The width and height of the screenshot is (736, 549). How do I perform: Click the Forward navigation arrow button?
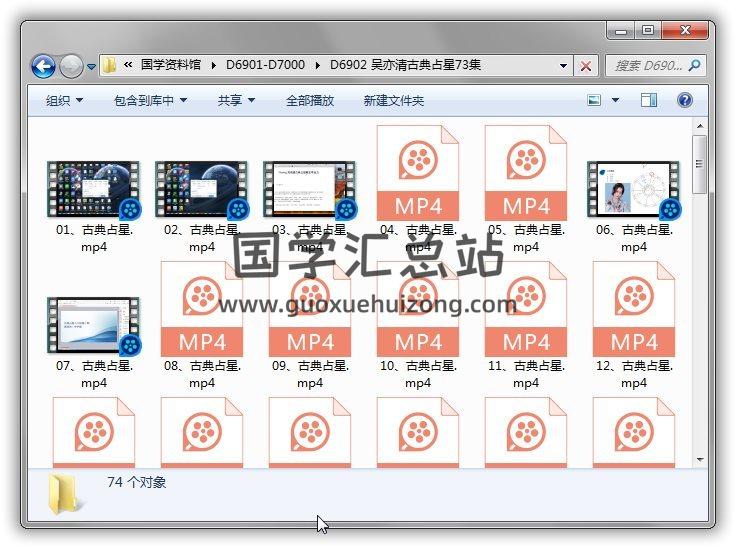(71, 66)
